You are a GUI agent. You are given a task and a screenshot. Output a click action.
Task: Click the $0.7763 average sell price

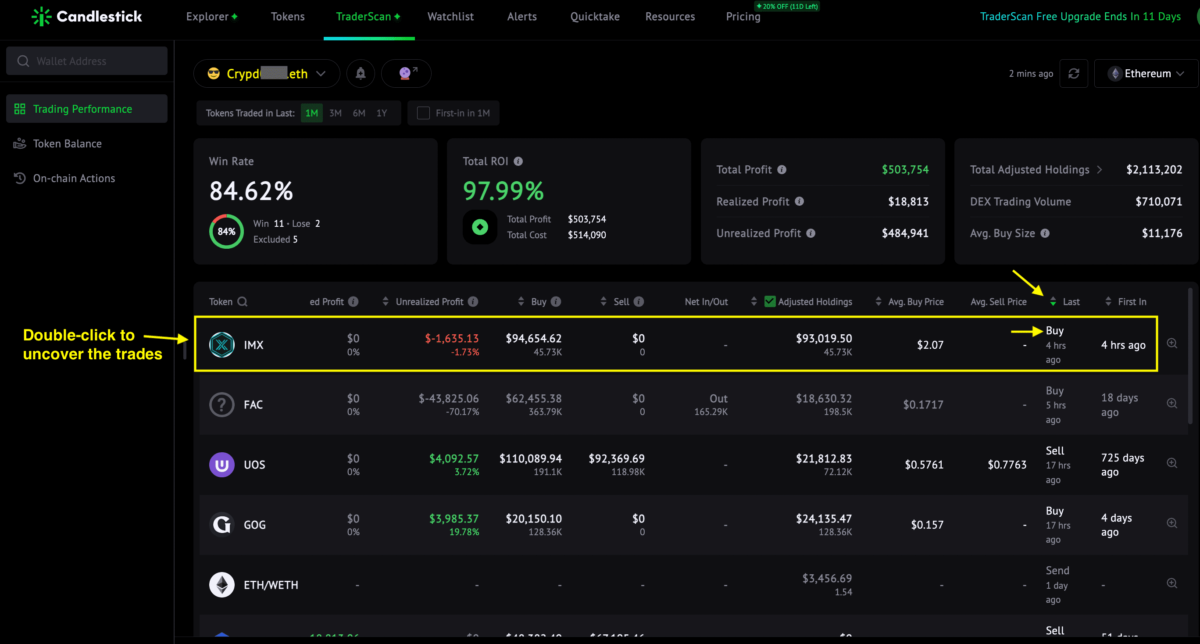pos(1007,465)
